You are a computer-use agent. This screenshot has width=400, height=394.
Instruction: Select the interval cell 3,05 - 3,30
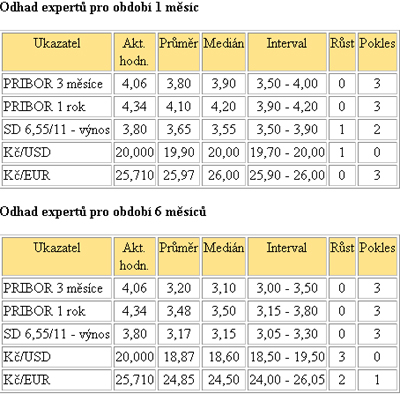point(287,334)
